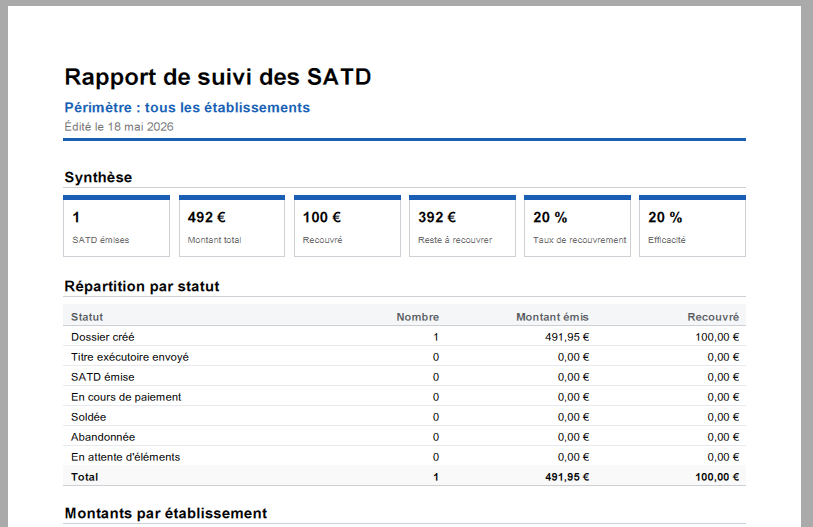Select the 'SATD émise' status row label

103,377
